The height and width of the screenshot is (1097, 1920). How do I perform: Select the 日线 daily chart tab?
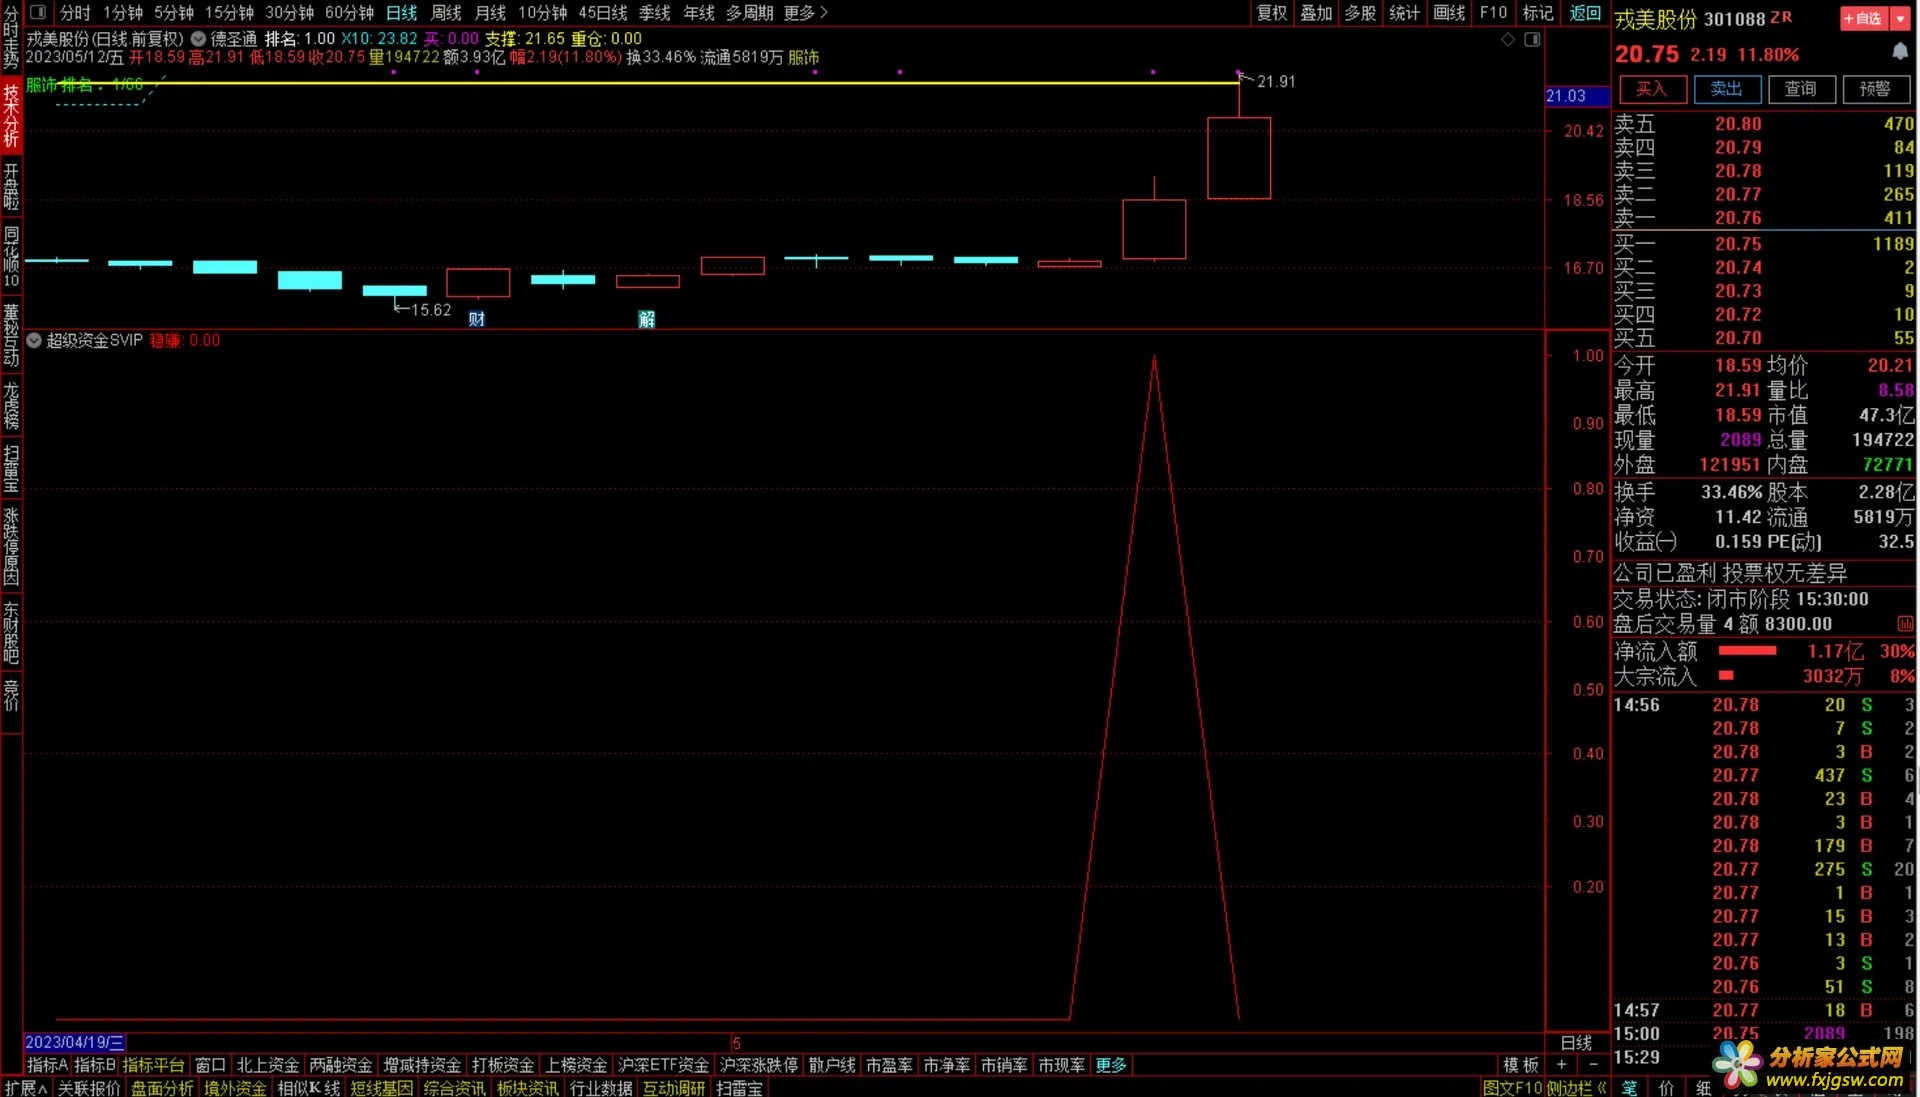(402, 13)
